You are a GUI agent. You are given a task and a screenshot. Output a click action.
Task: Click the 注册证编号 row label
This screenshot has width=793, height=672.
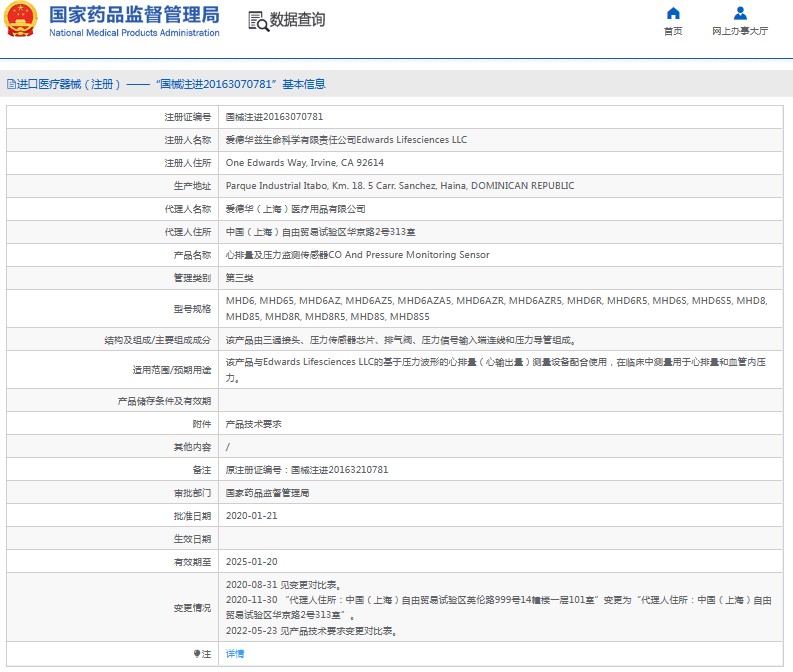(187, 117)
